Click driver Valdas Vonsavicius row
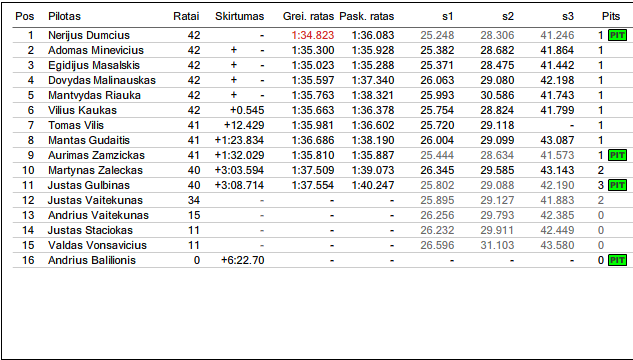 tap(320, 245)
